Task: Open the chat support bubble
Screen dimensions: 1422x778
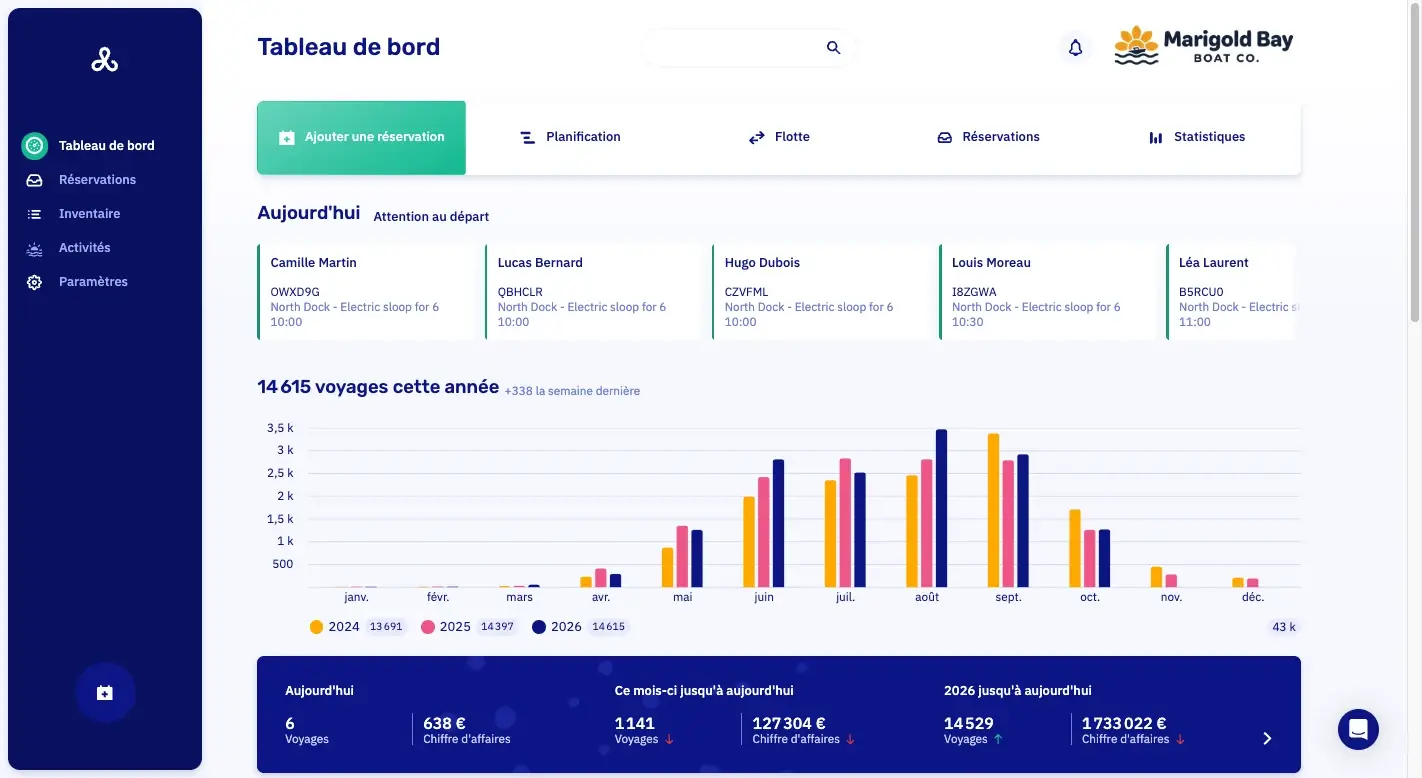Action: [x=1358, y=729]
